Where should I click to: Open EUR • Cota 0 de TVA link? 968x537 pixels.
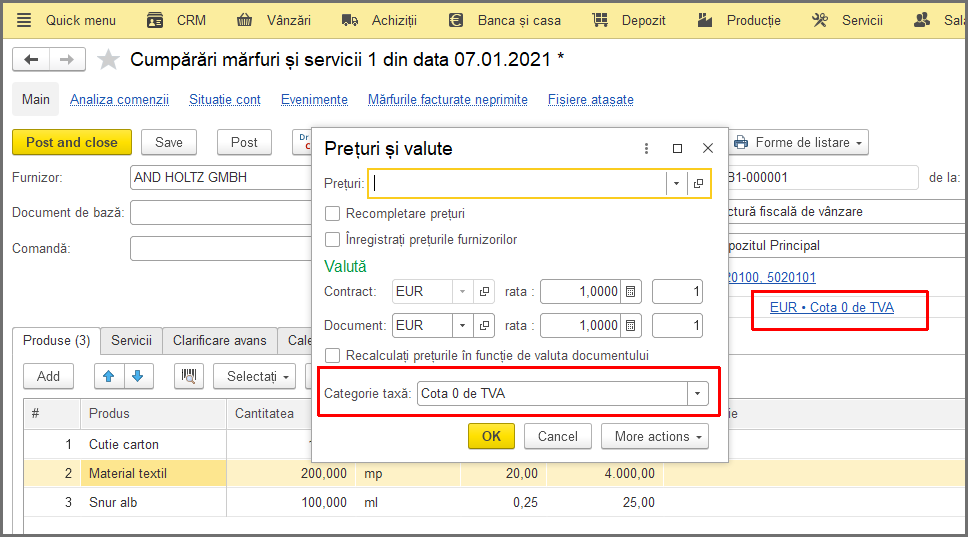click(832, 307)
